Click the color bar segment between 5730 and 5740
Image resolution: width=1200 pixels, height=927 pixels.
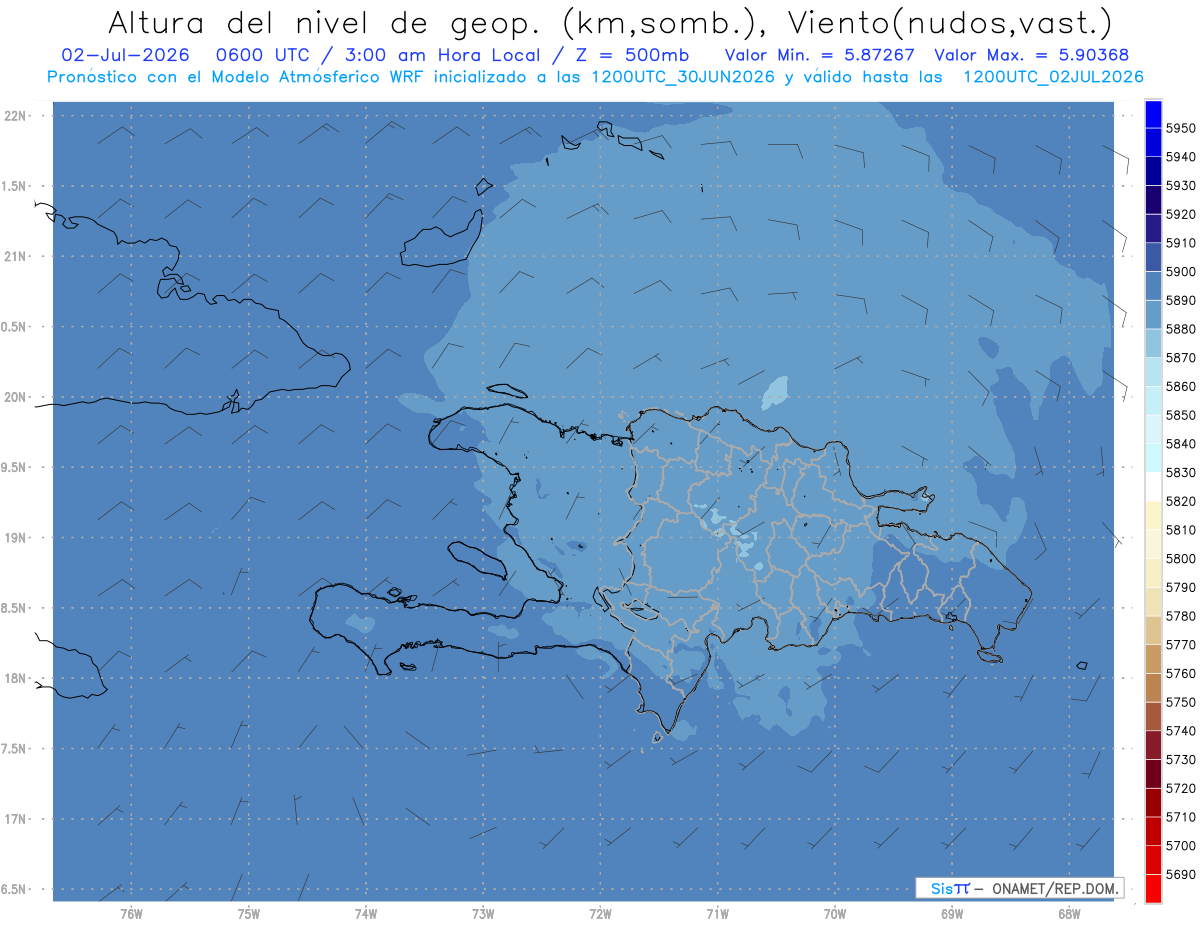pos(1153,745)
